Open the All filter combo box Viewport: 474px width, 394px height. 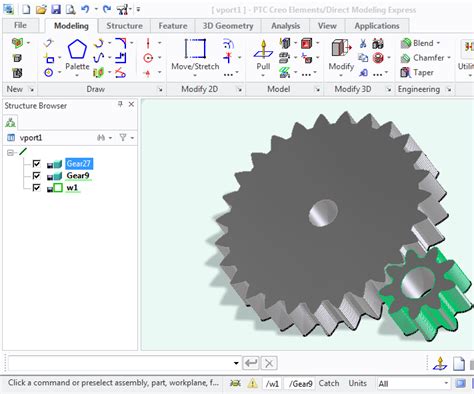413,384
